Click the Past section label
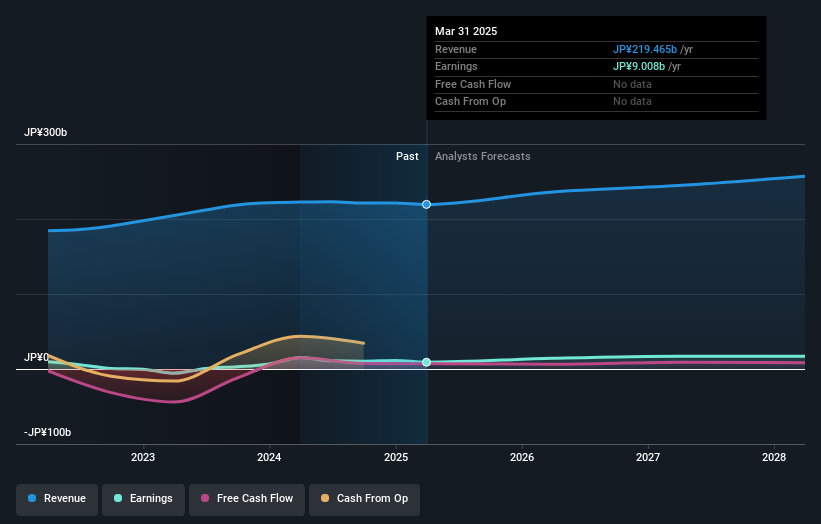The height and width of the screenshot is (524, 821). tap(407, 157)
